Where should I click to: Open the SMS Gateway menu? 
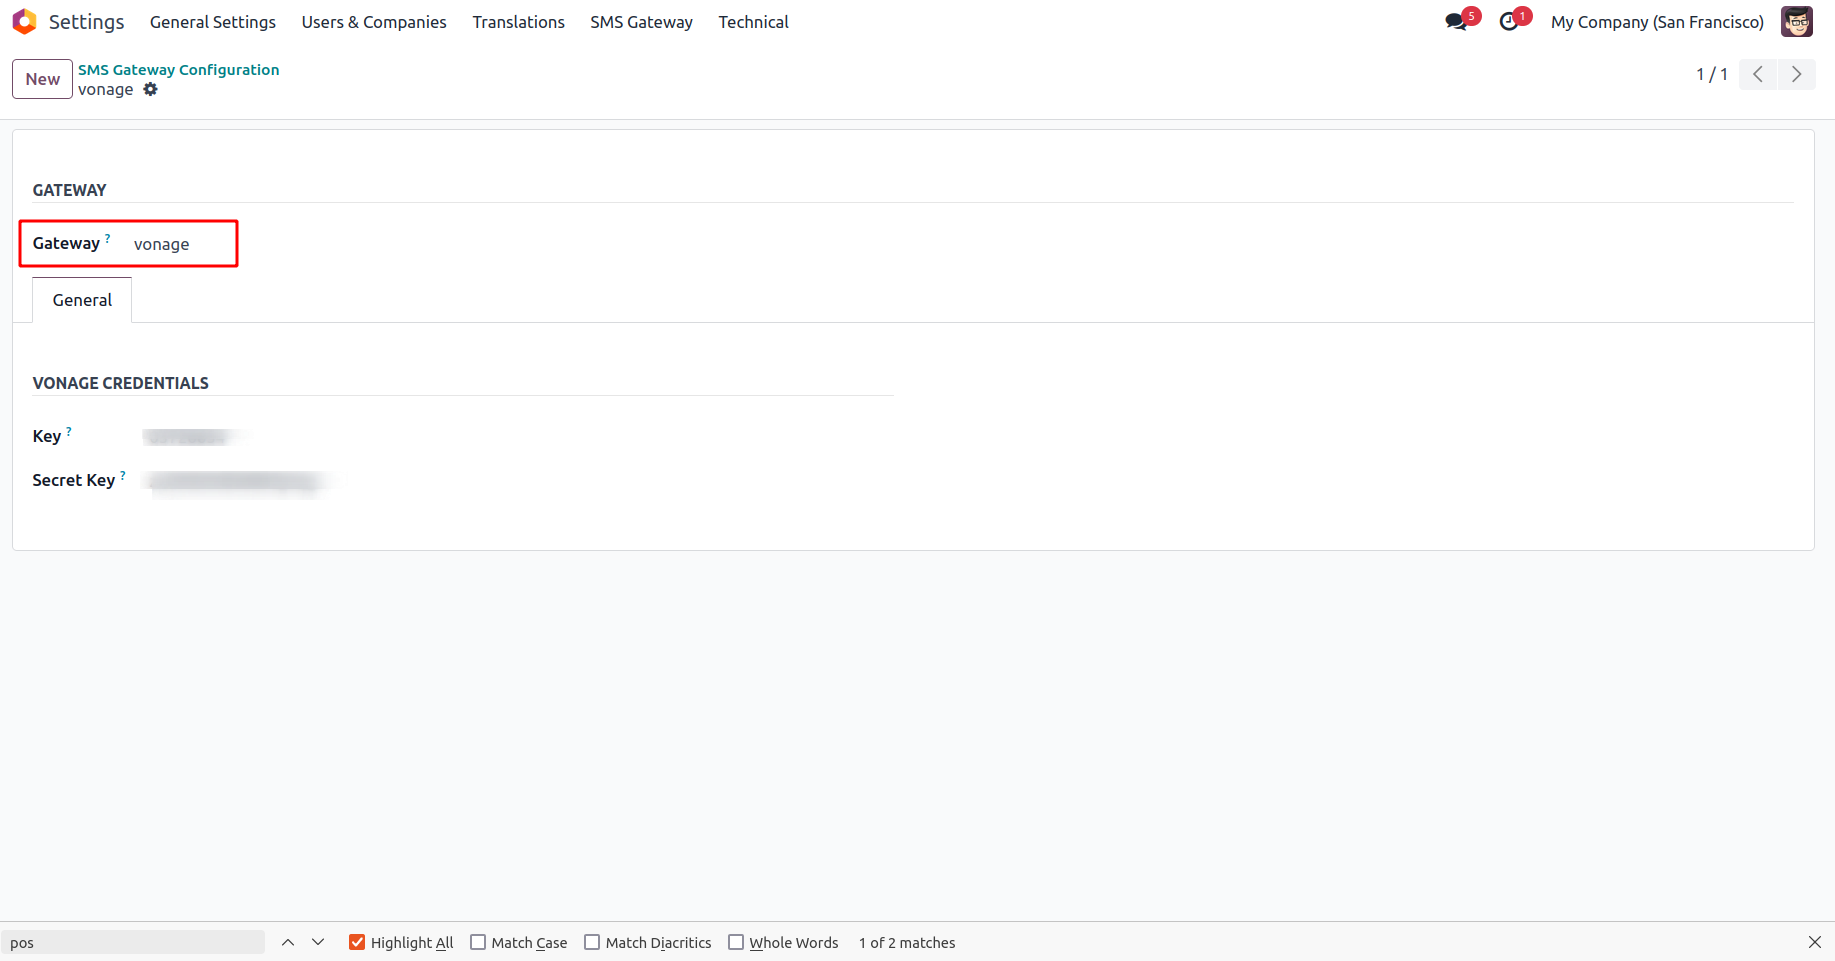[x=641, y=22]
